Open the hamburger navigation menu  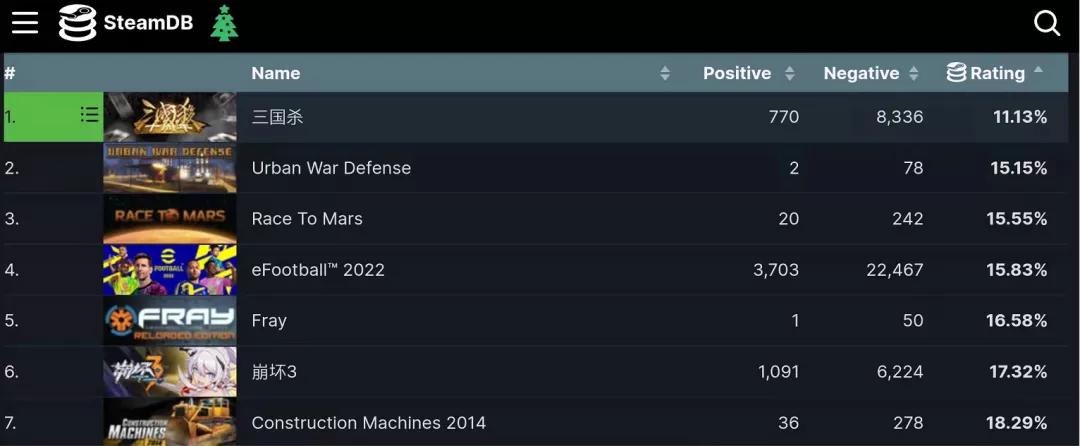click(x=25, y=23)
